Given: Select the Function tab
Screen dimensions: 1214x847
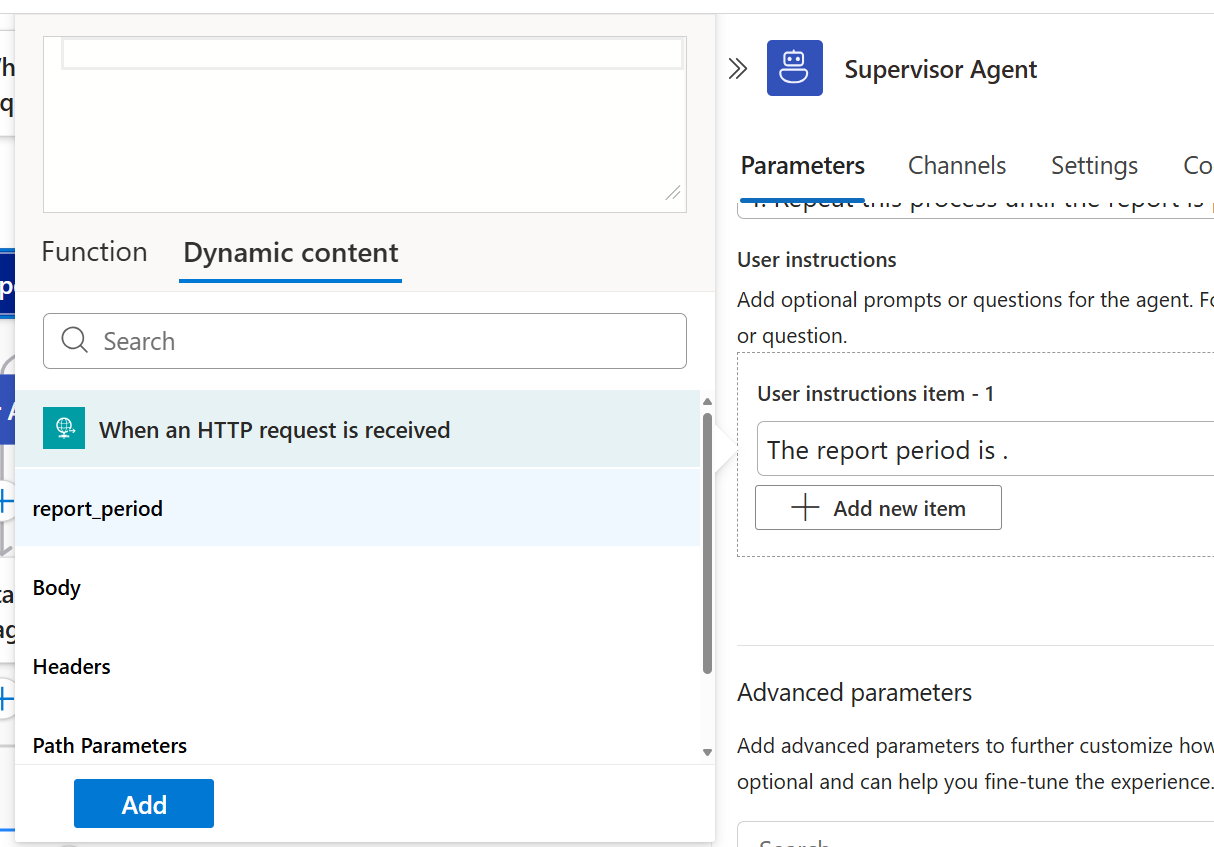Looking at the screenshot, I should coord(94,252).
